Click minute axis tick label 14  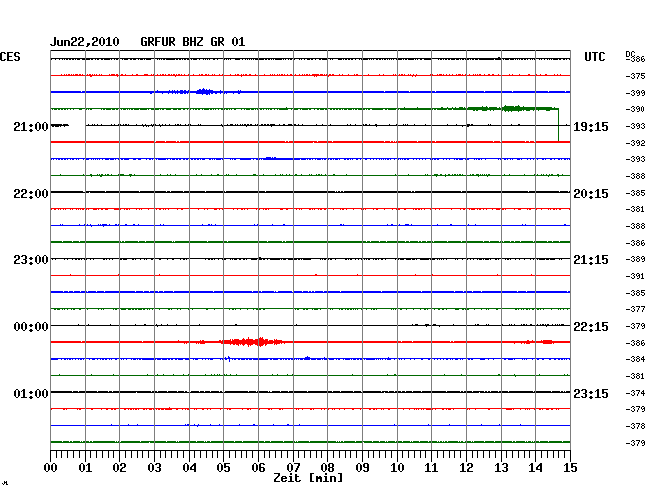pos(536,468)
